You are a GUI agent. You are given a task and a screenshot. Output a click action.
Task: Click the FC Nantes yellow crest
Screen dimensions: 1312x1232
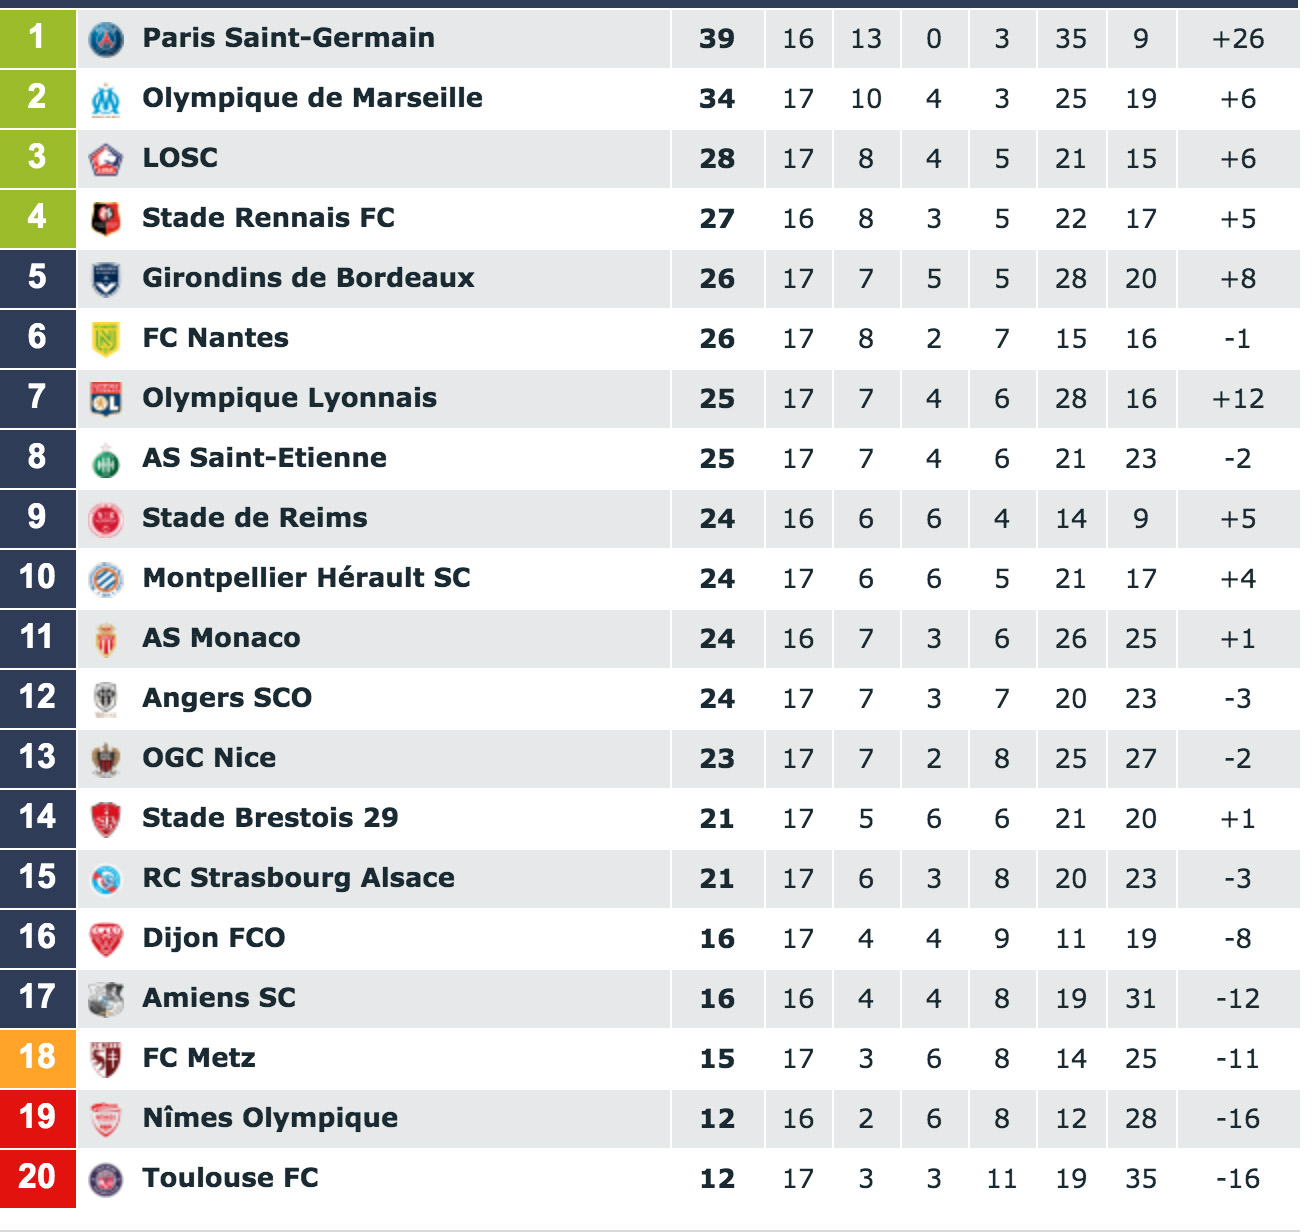pos(106,339)
